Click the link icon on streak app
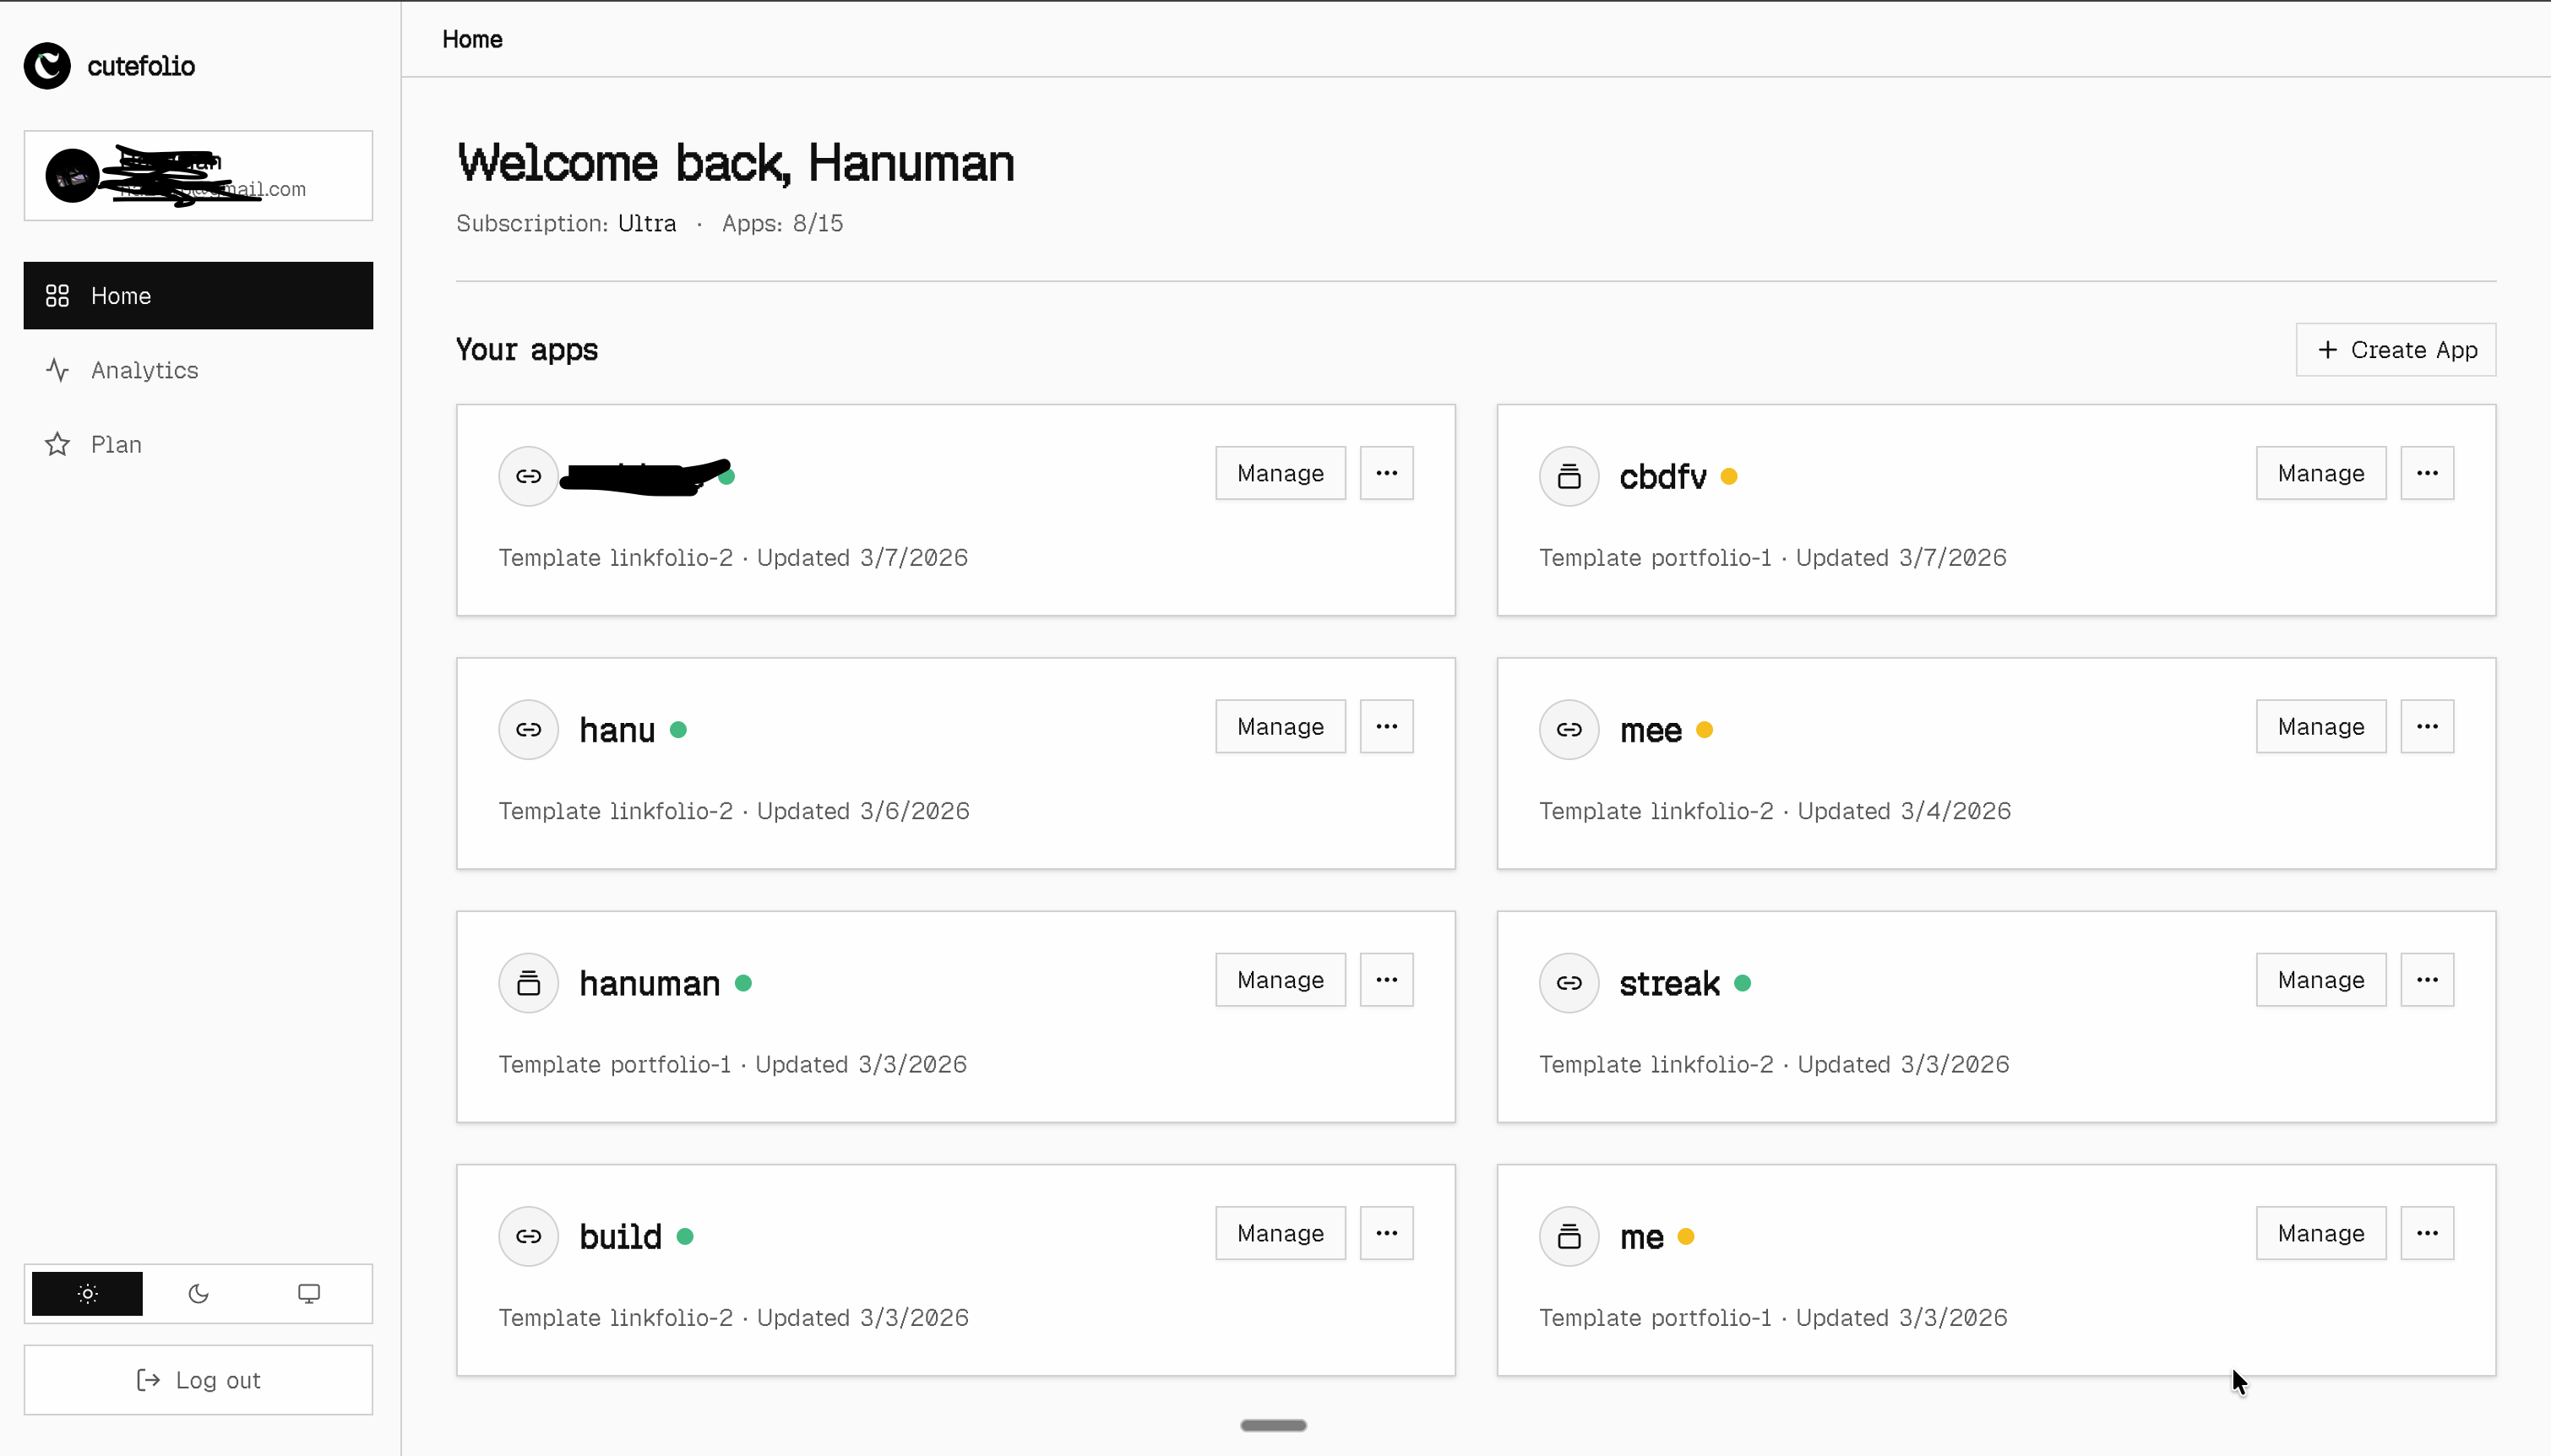The height and width of the screenshot is (1456, 2551). 1568,983
